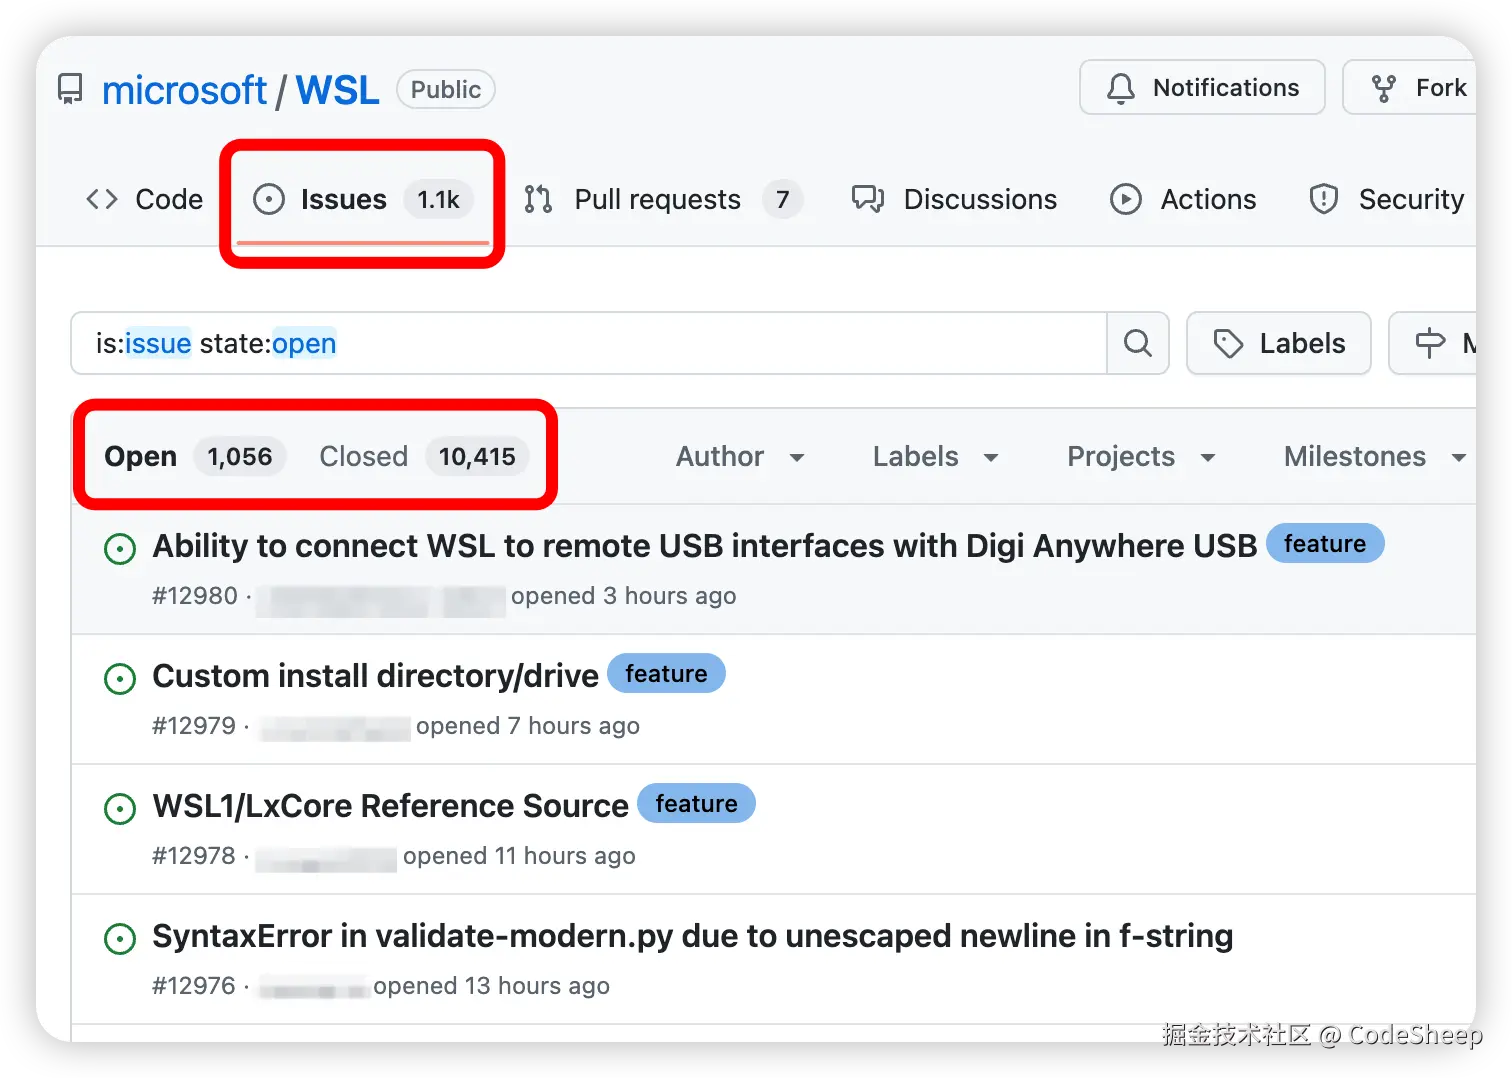Click the Public visibility badge
The width and height of the screenshot is (1512, 1078).
pyautogui.click(x=446, y=90)
